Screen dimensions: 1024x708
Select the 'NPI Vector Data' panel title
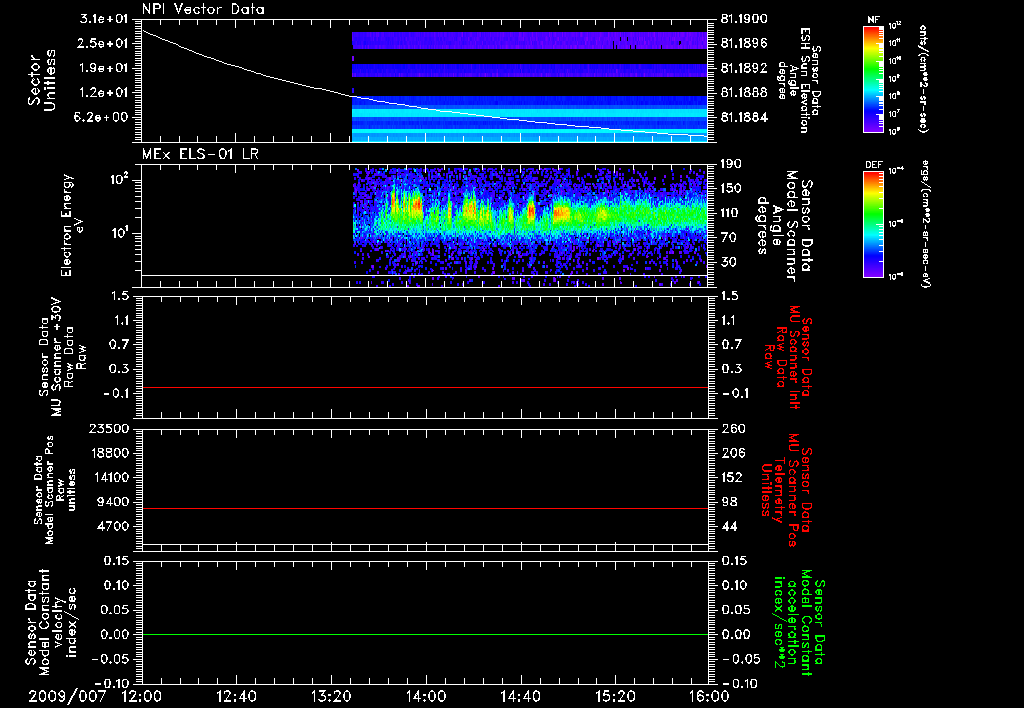203,9
